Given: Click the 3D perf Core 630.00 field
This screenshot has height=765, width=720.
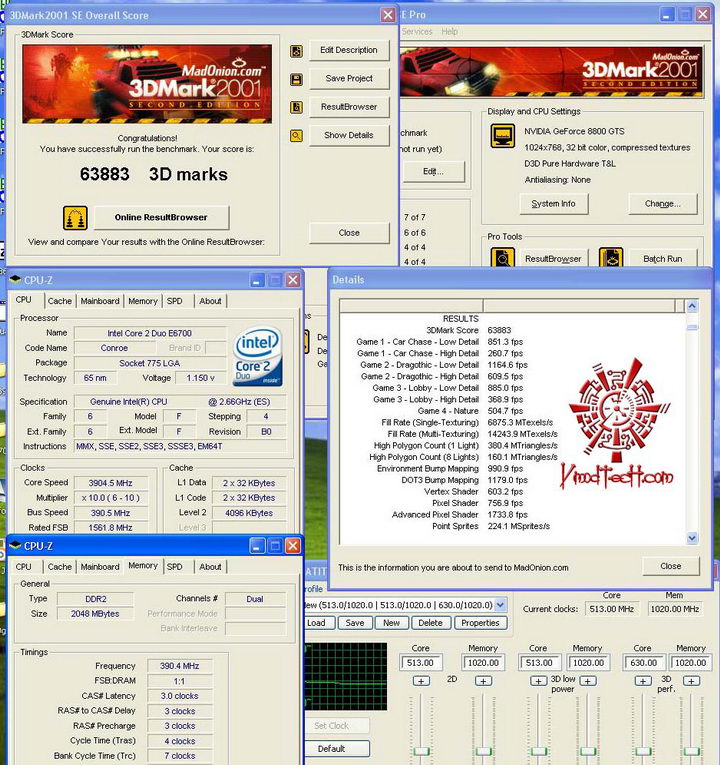Looking at the screenshot, I should [644, 663].
